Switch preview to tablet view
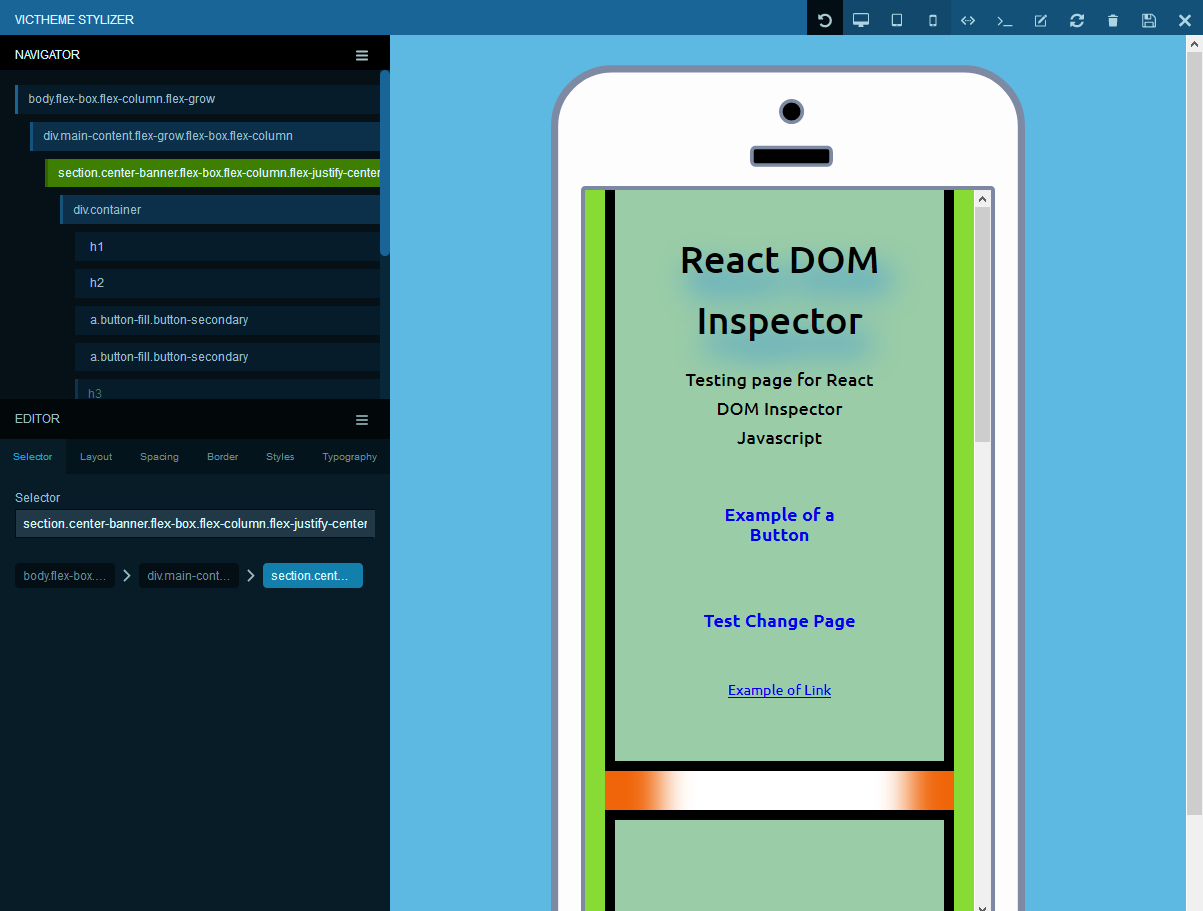 pos(897,20)
